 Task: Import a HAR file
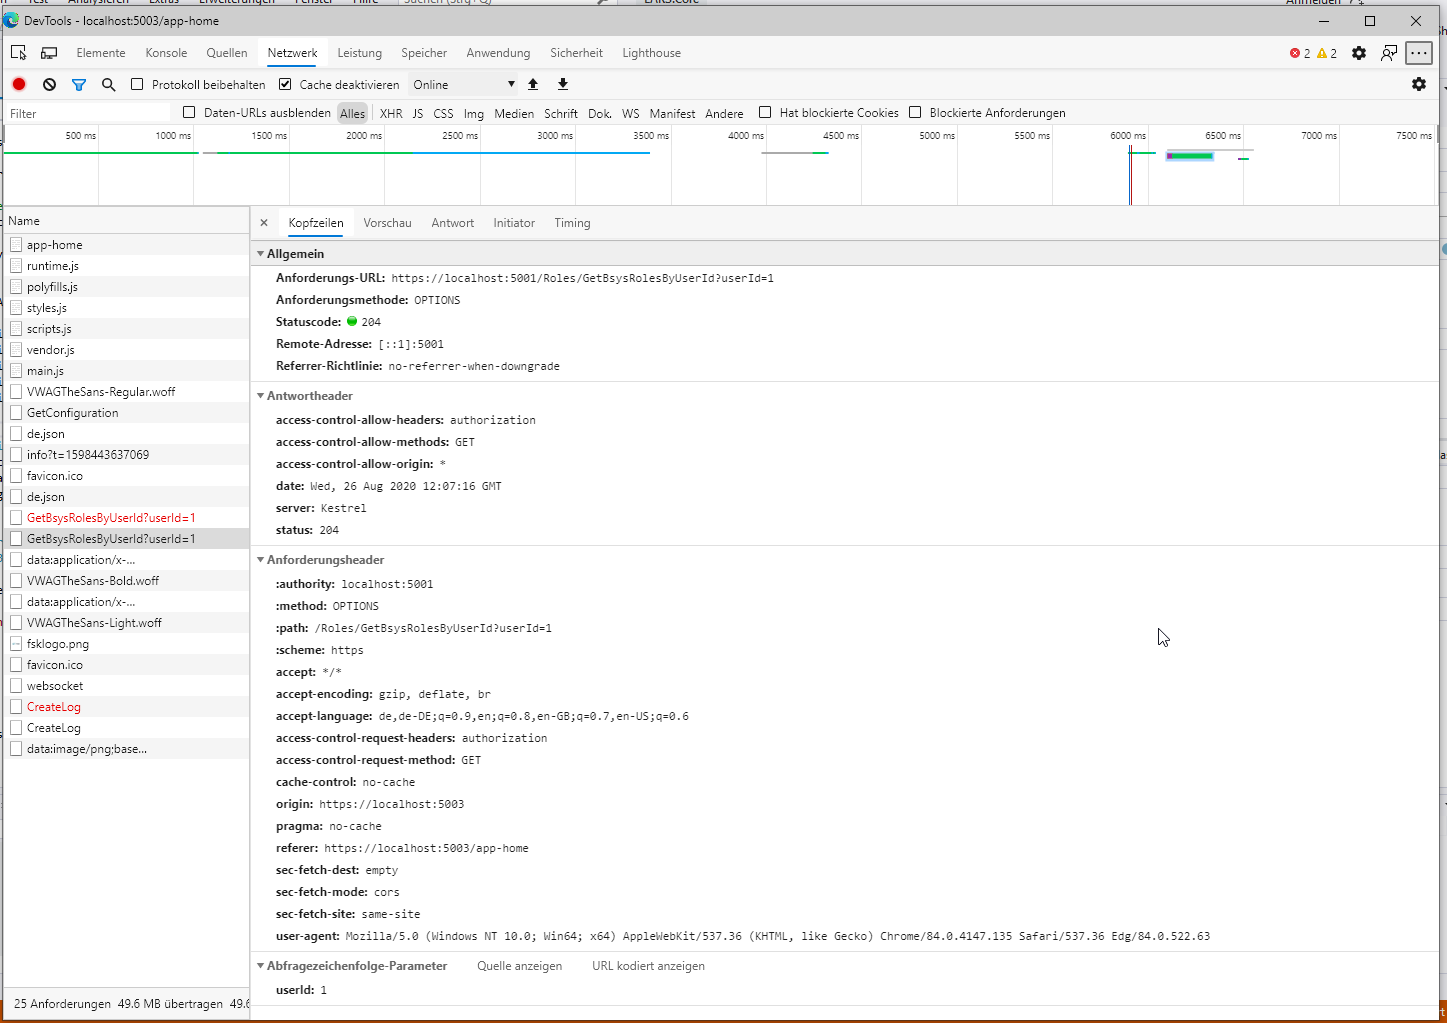[533, 84]
